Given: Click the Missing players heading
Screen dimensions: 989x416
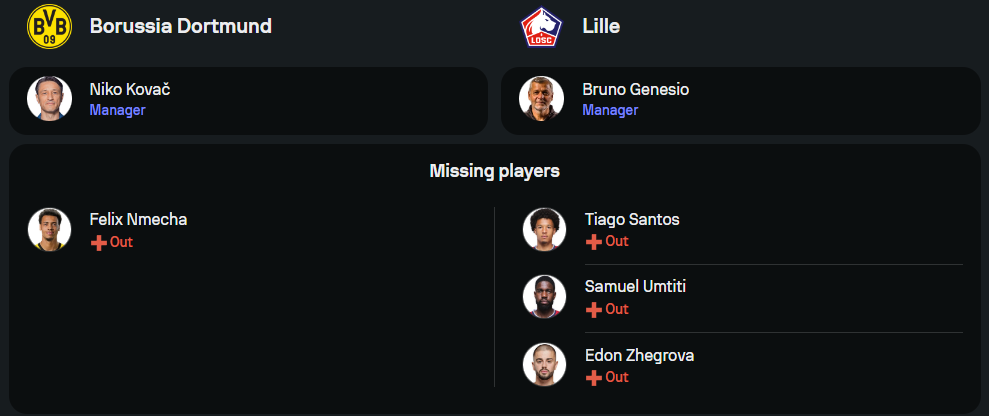Looking at the screenshot, I should pyautogui.click(x=494, y=171).
